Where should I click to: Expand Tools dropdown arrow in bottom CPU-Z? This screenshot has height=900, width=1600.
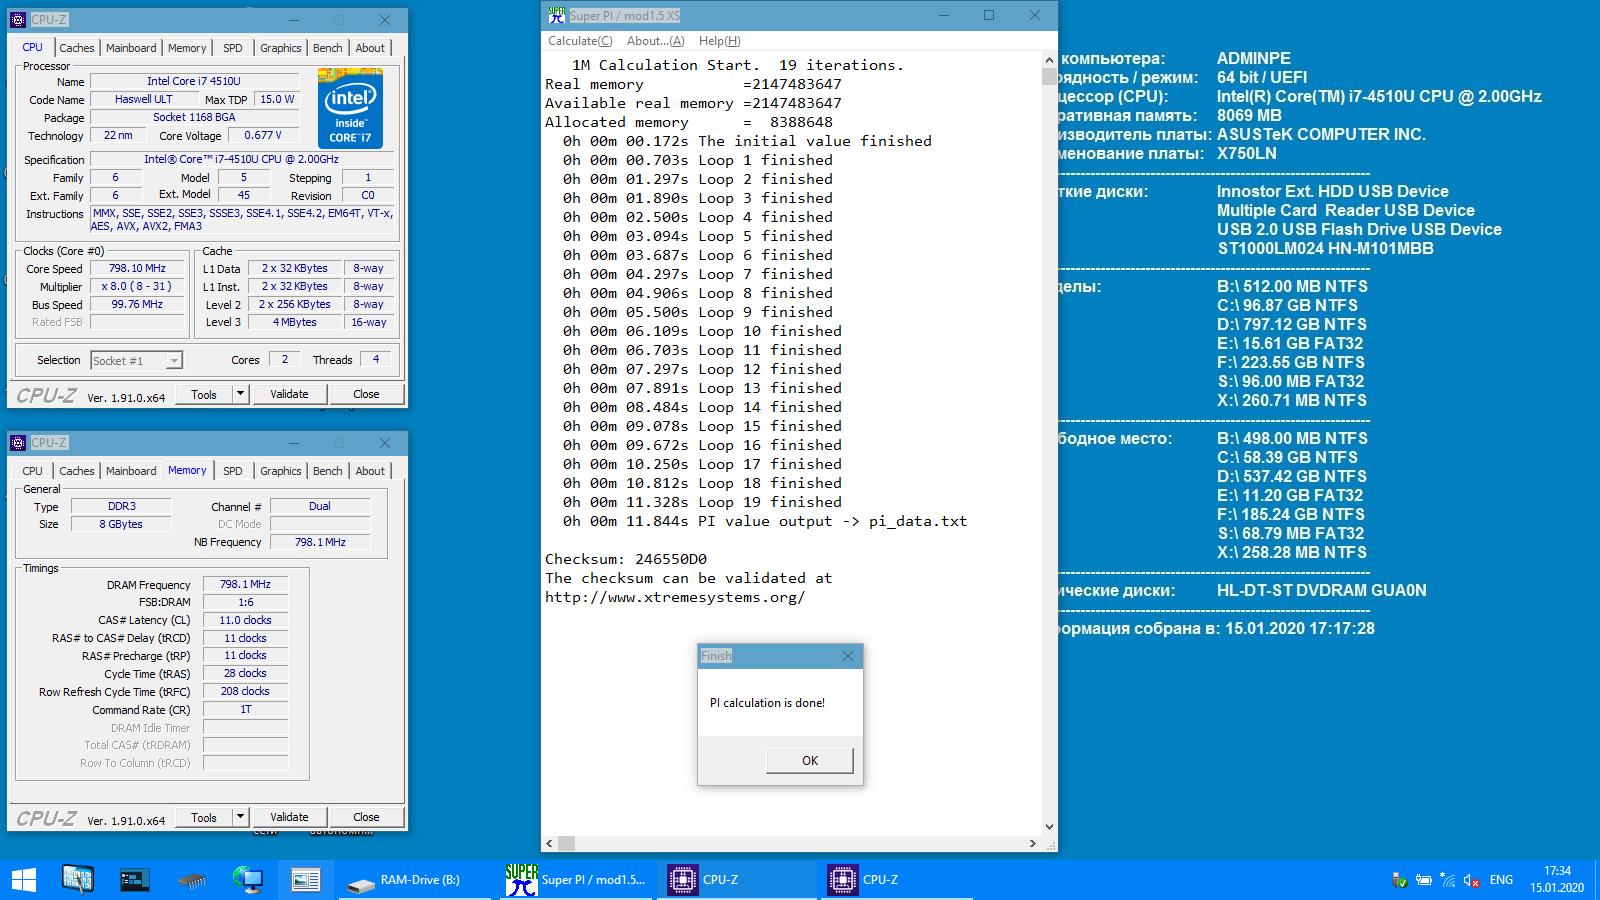pyautogui.click(x=240, y=817)
